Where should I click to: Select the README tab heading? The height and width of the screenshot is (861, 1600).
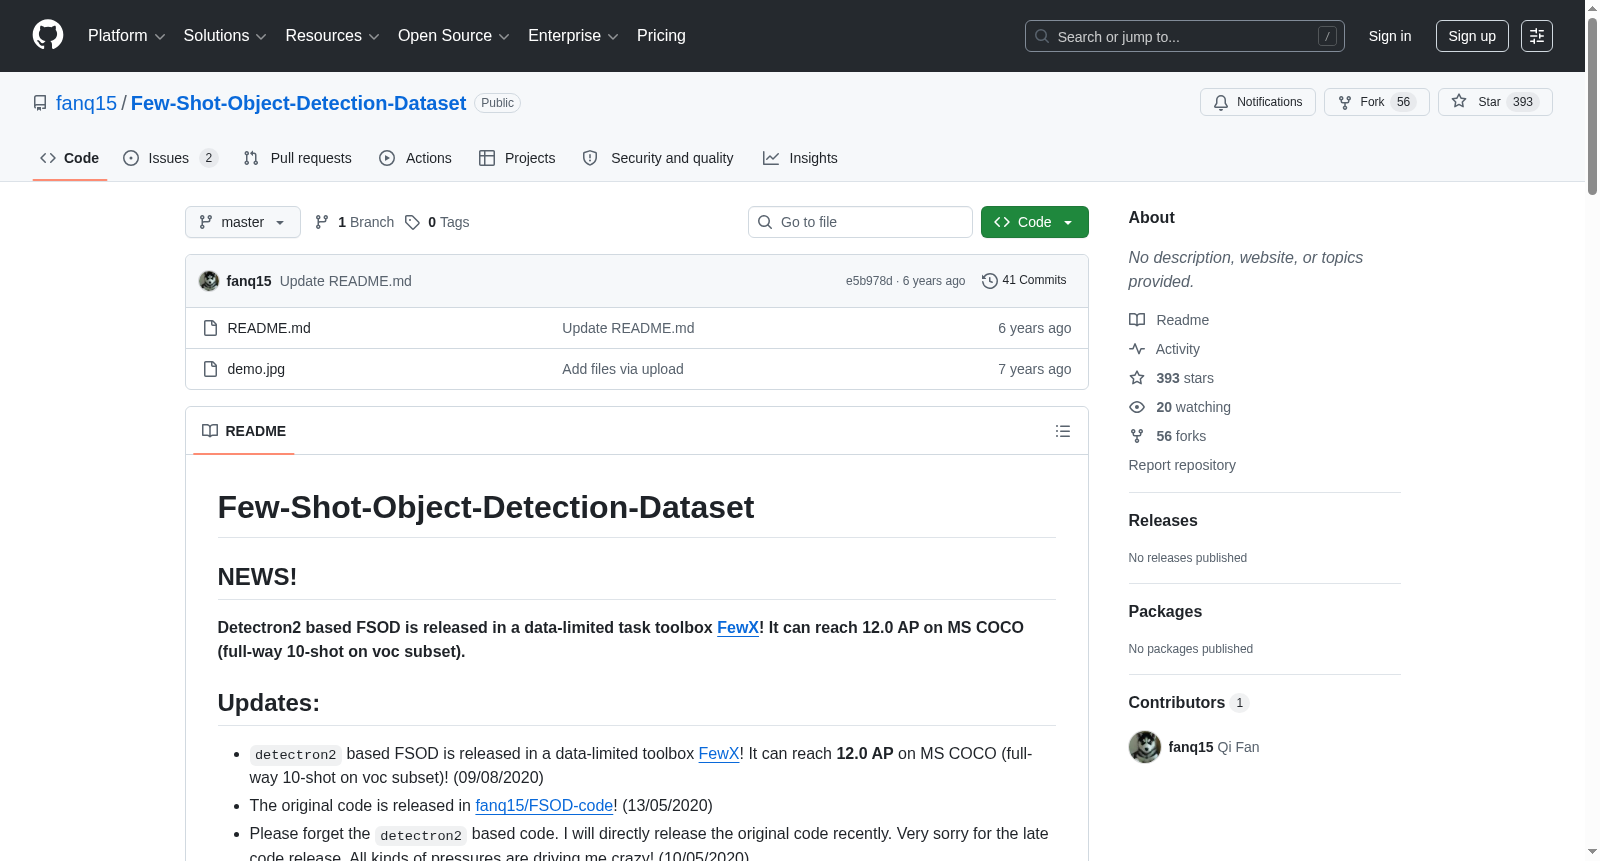pos(244,431)
